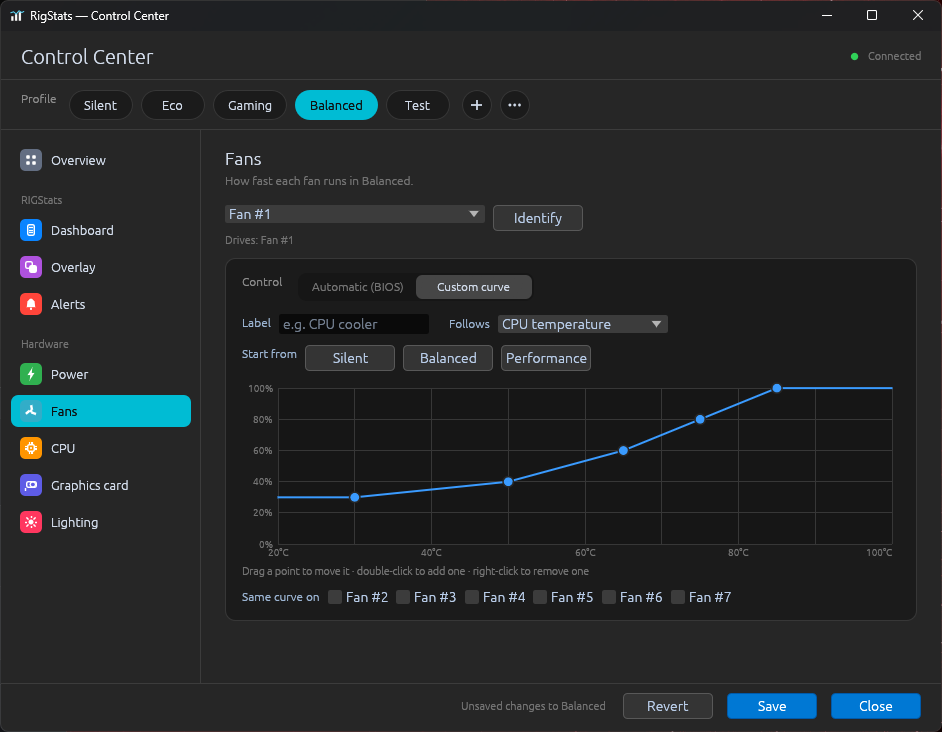Switch control to Automatic (BIOS)
The width and height of the screenshot is (942, 732).
(x=357, y=287)
